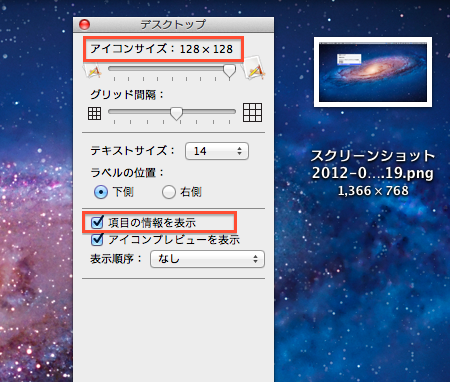Viewport: 450px width, 382px height.
Task: Click the large icon size preview icon
Action: pyautogui.click(x=254, y=68)
